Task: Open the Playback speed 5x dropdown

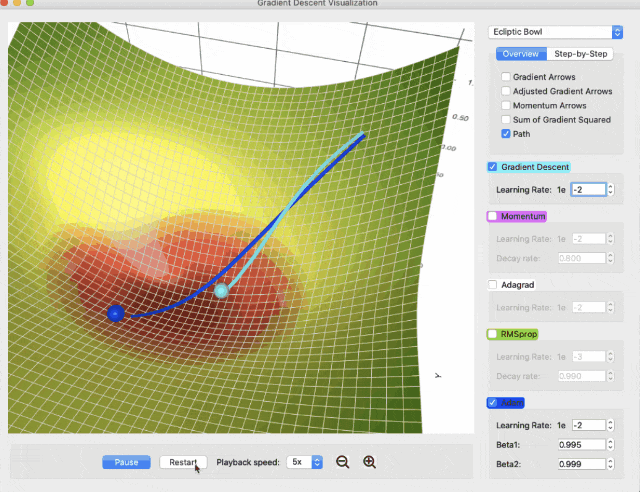Action: (x=304, y=462)
